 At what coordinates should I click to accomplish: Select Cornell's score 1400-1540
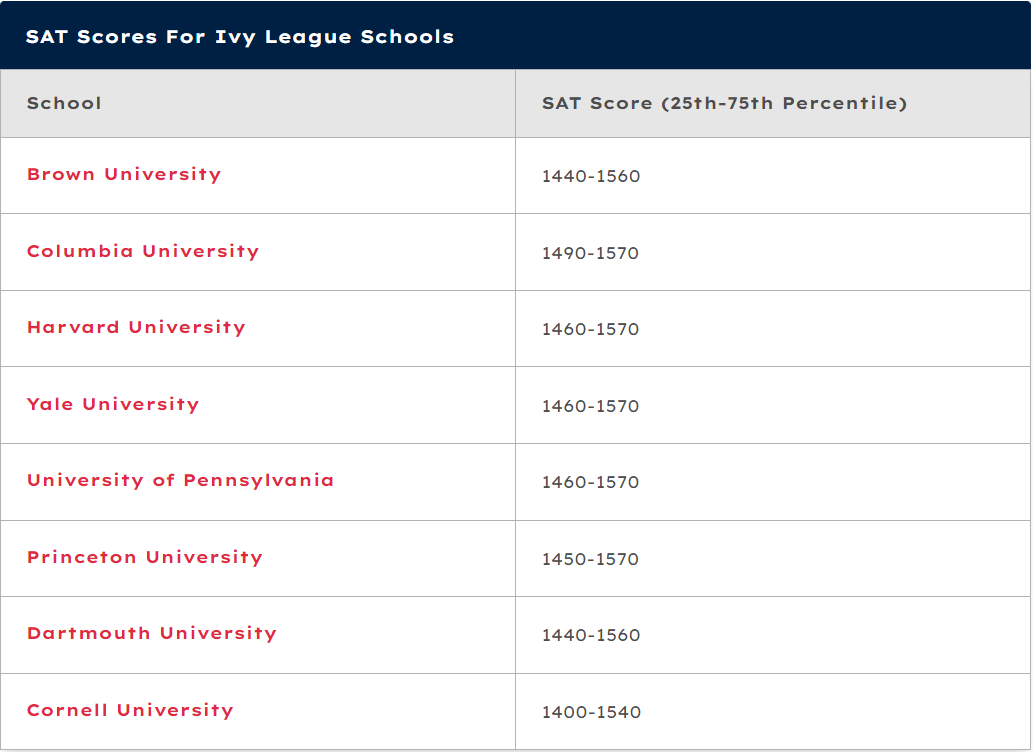click(x=591, y=712)
